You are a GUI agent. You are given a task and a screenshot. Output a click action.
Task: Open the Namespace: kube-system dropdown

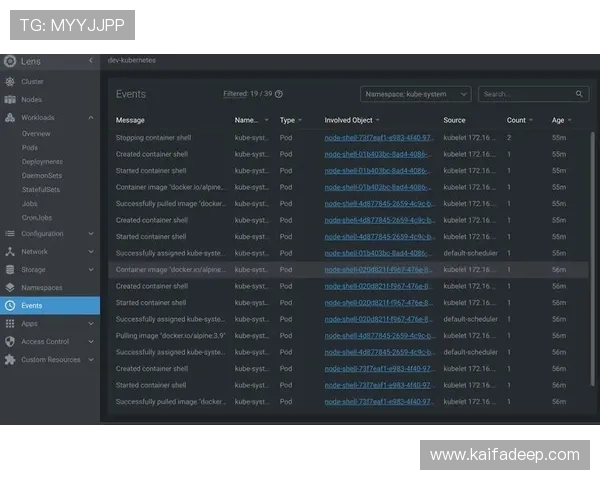coord(415,94)
